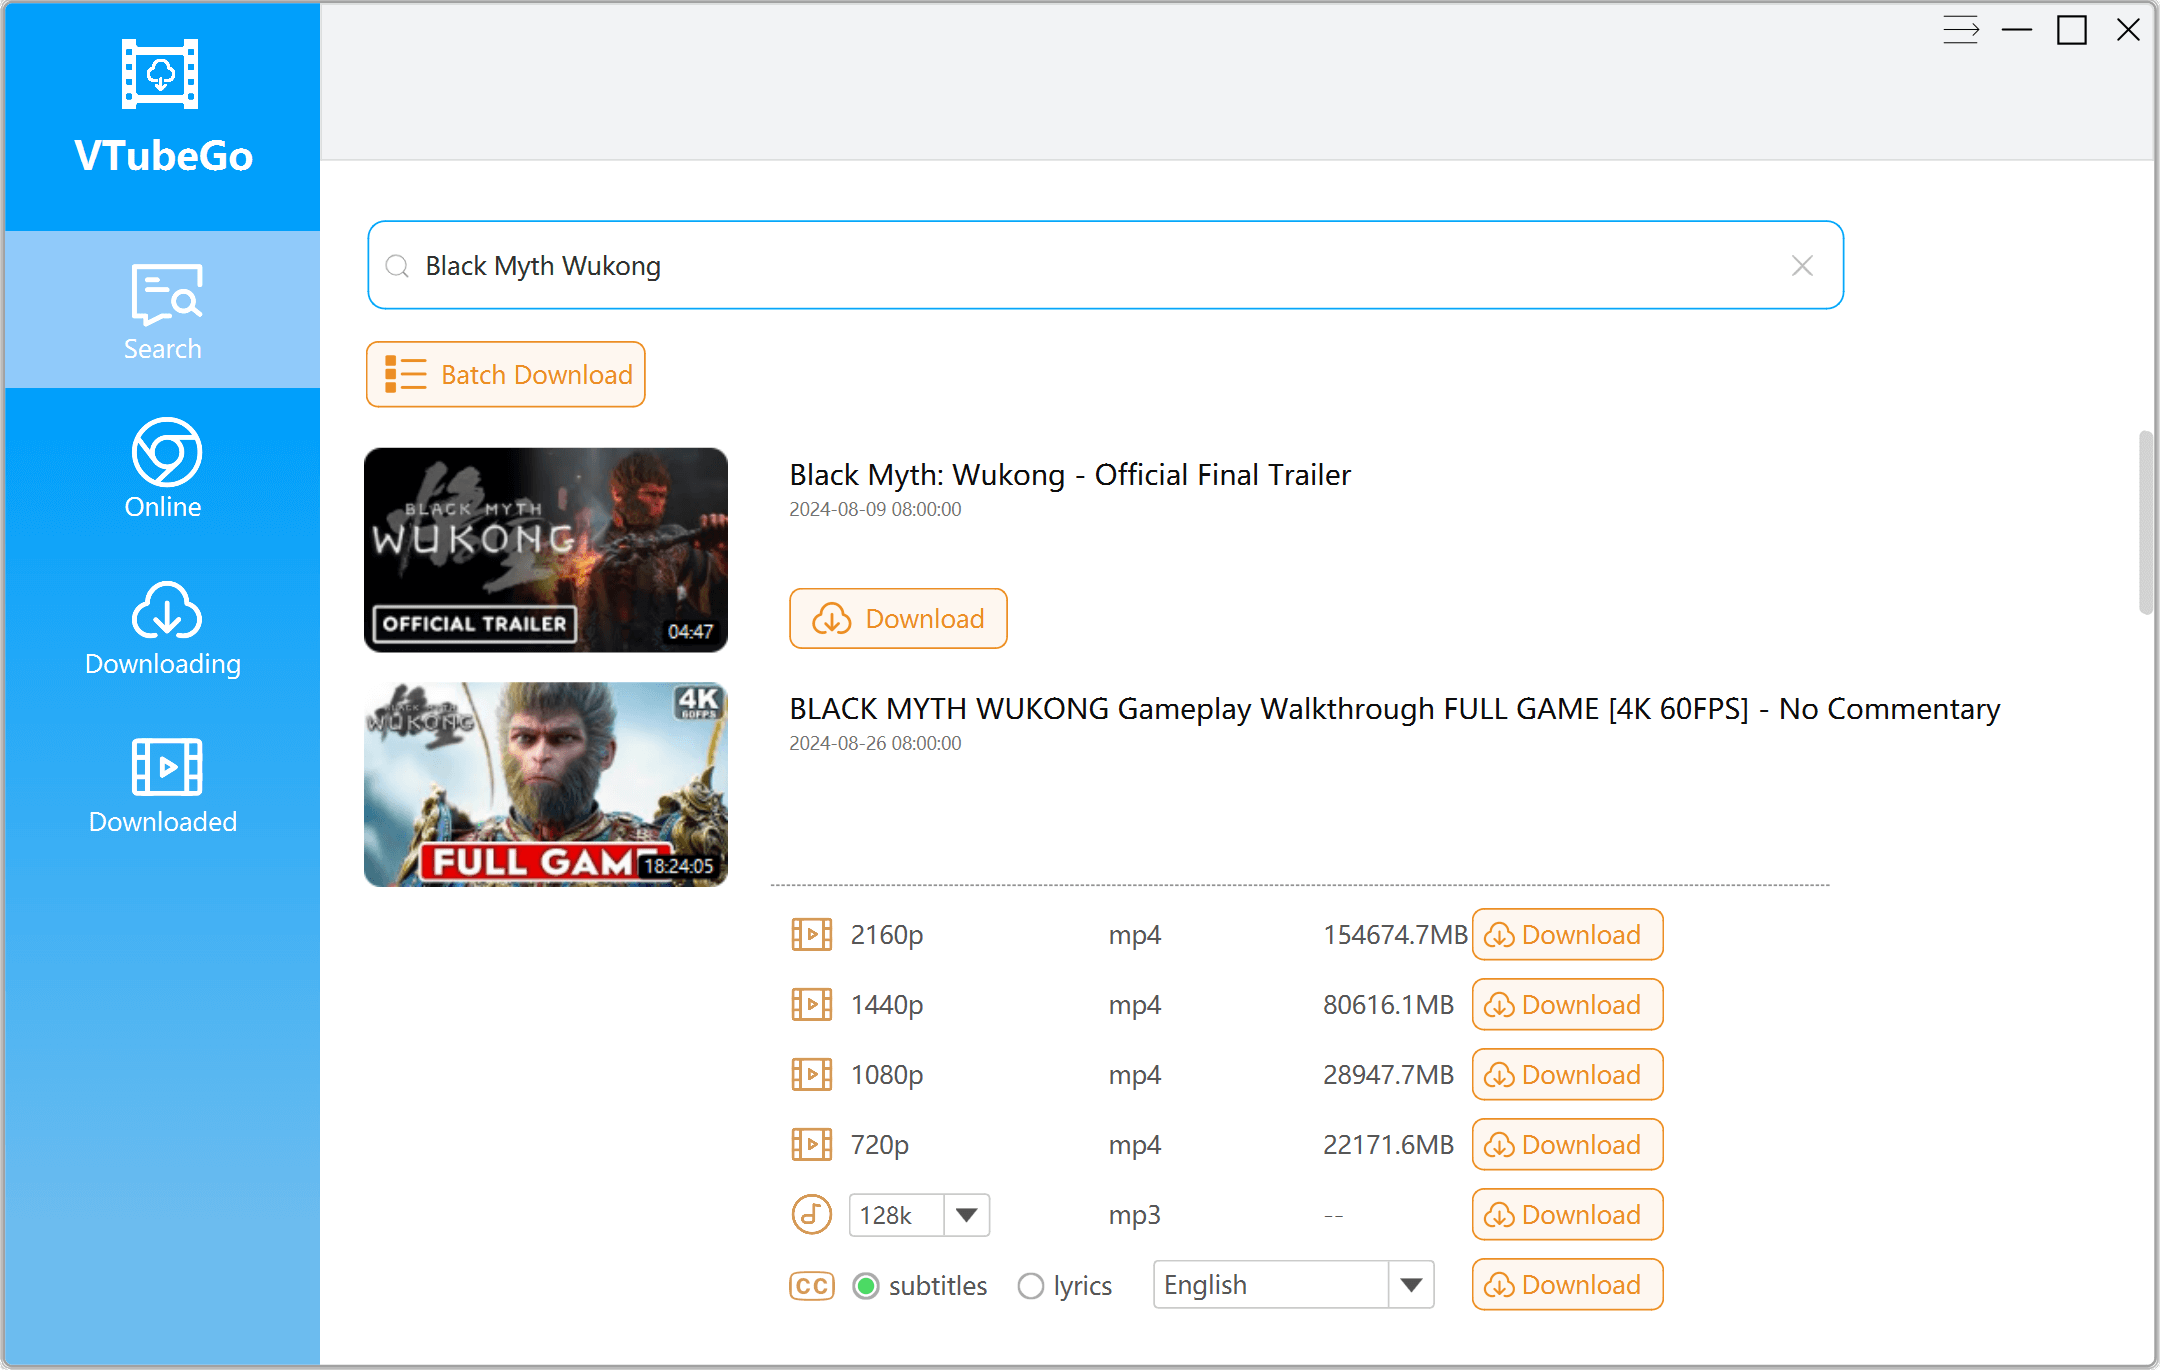Viewport: 2160px width, 1370px height.
Task: Clear the Black Myth Wukong search text
Action: (1803, 266)
